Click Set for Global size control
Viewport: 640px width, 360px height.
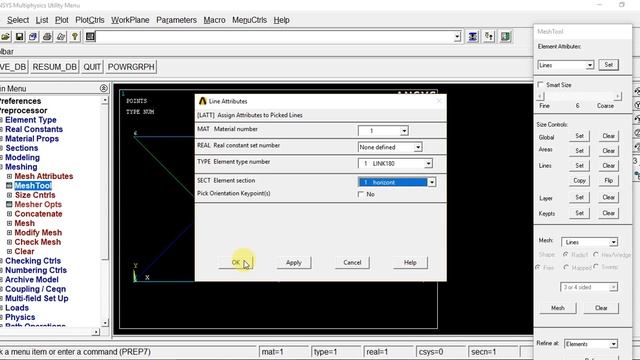tap(580, 136)
